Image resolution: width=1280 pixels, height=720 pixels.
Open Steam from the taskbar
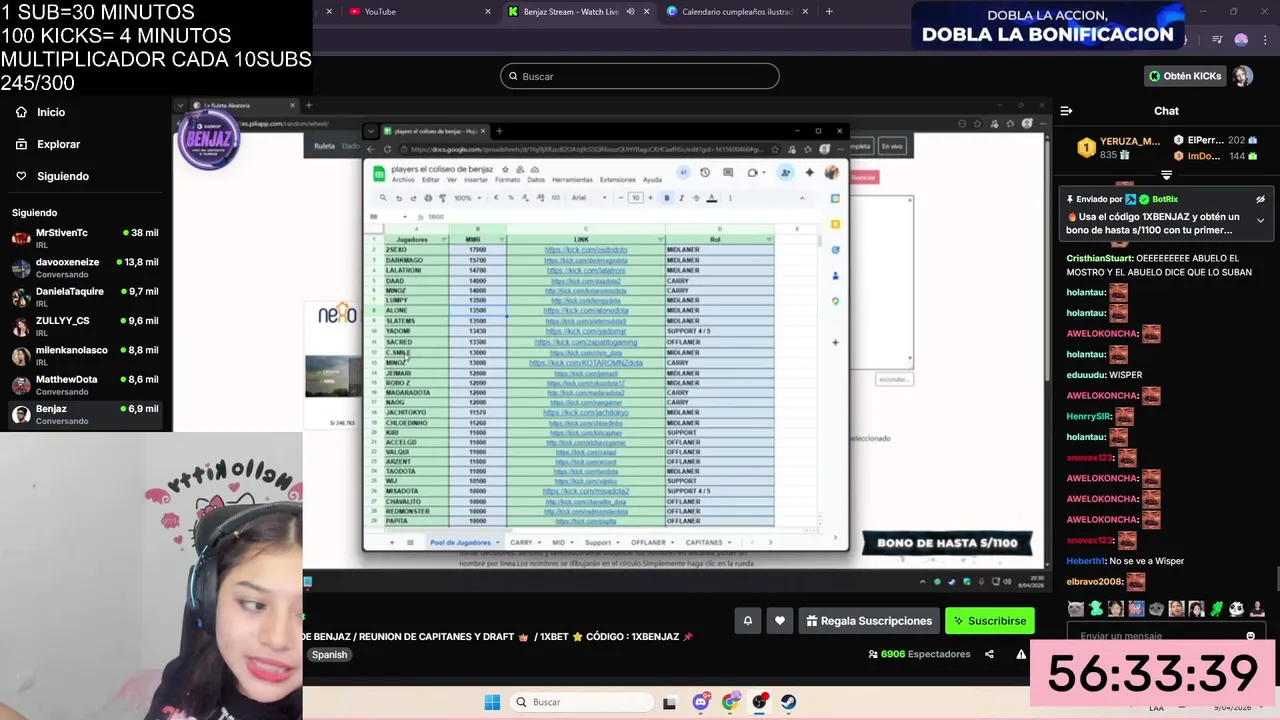point(788,702)
